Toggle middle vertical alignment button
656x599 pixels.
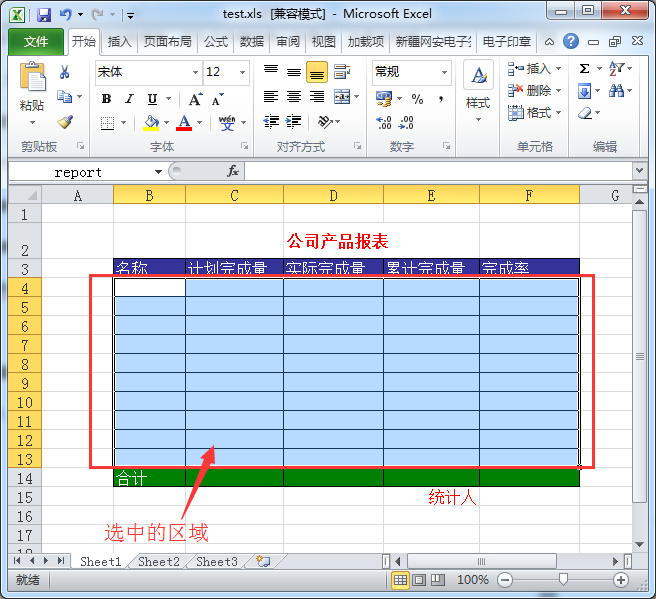click(x=293, y=72)
